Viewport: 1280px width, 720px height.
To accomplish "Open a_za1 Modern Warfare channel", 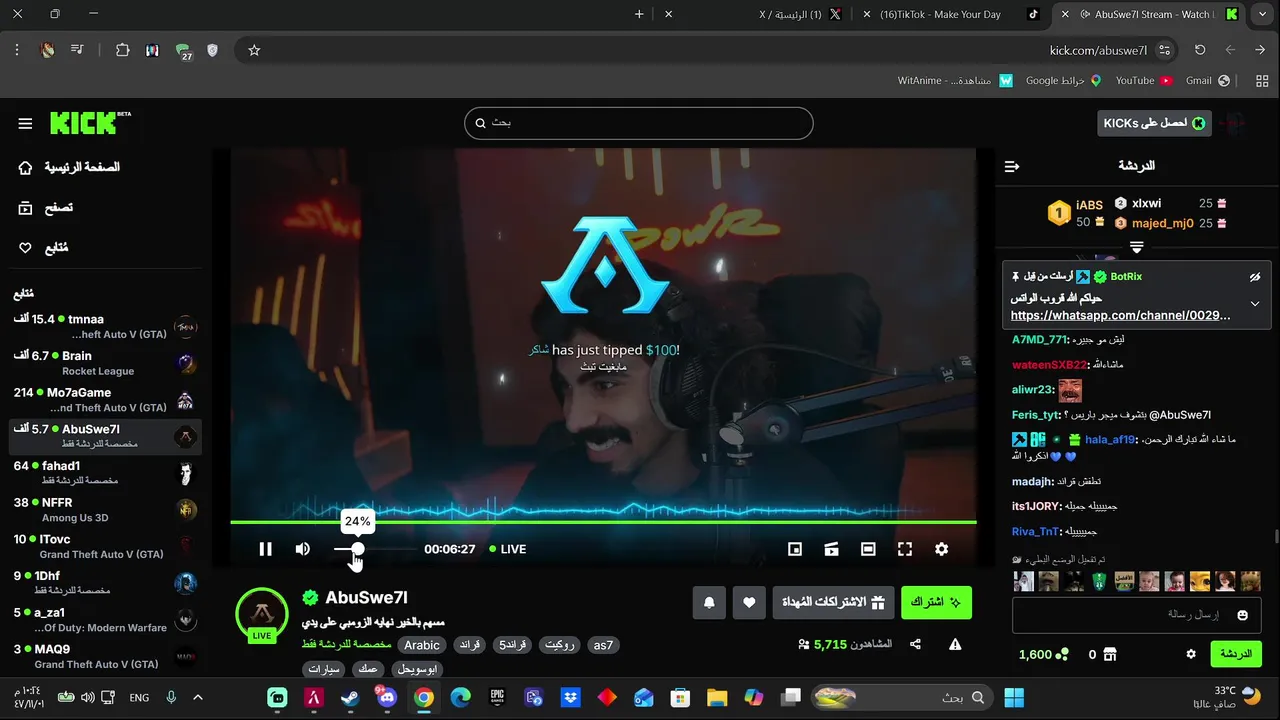I will tap(105, 620).
